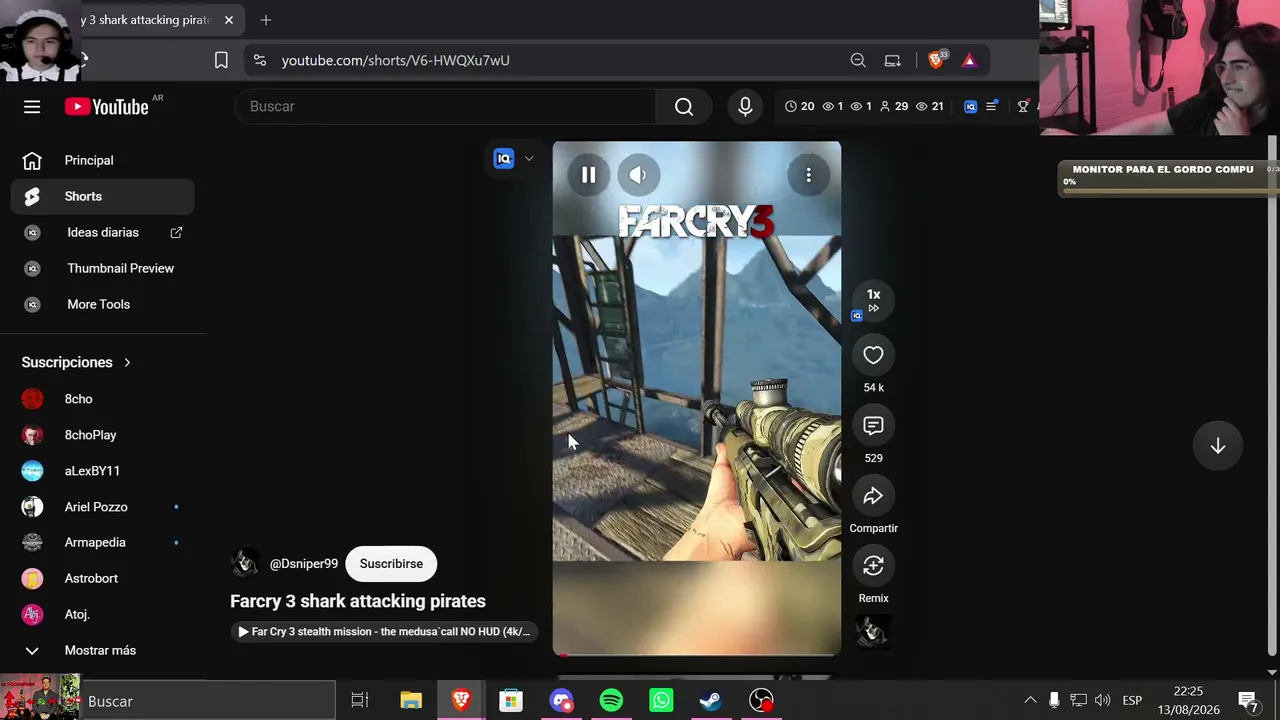
Task: Open the Windows notification center
Action: 1248,700
